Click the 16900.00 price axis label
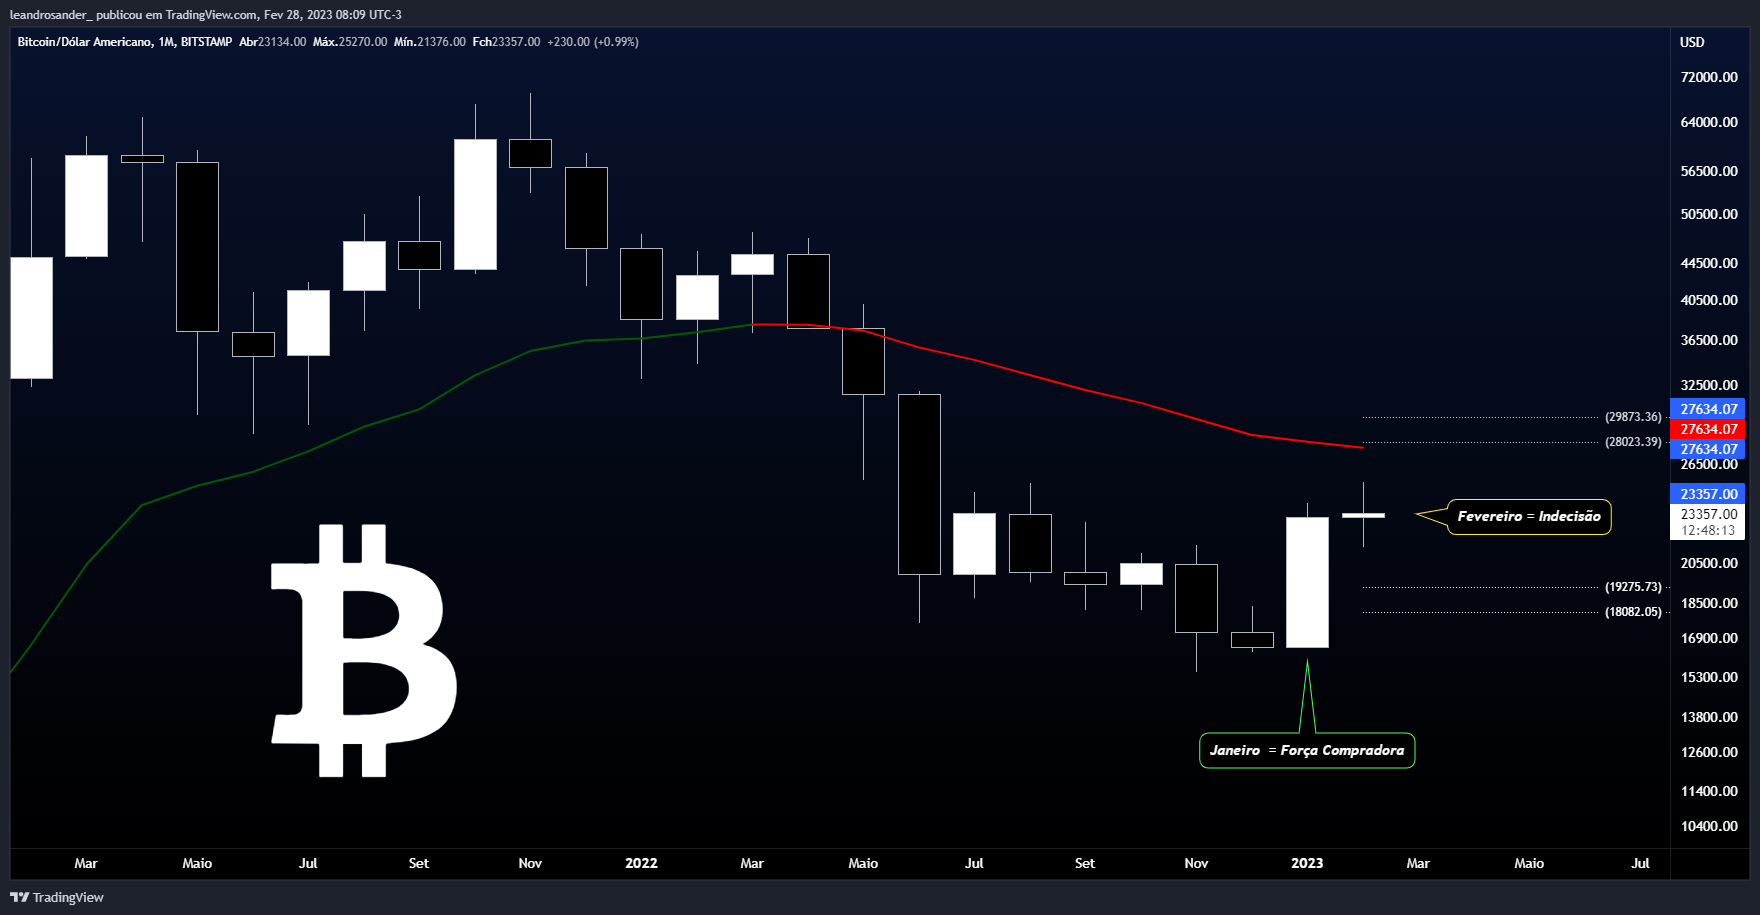 [1709, 638]
